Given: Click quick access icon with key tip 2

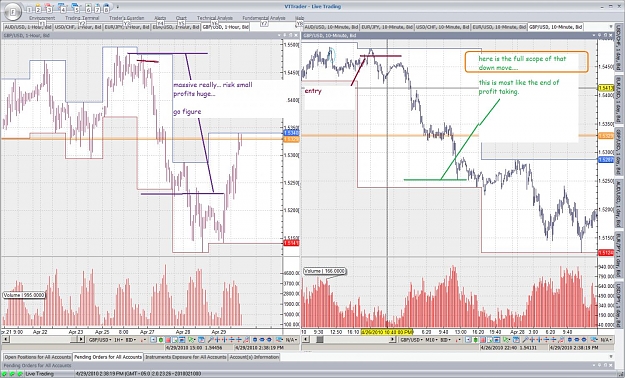Looking at the screenshot, I should point(38,9).
